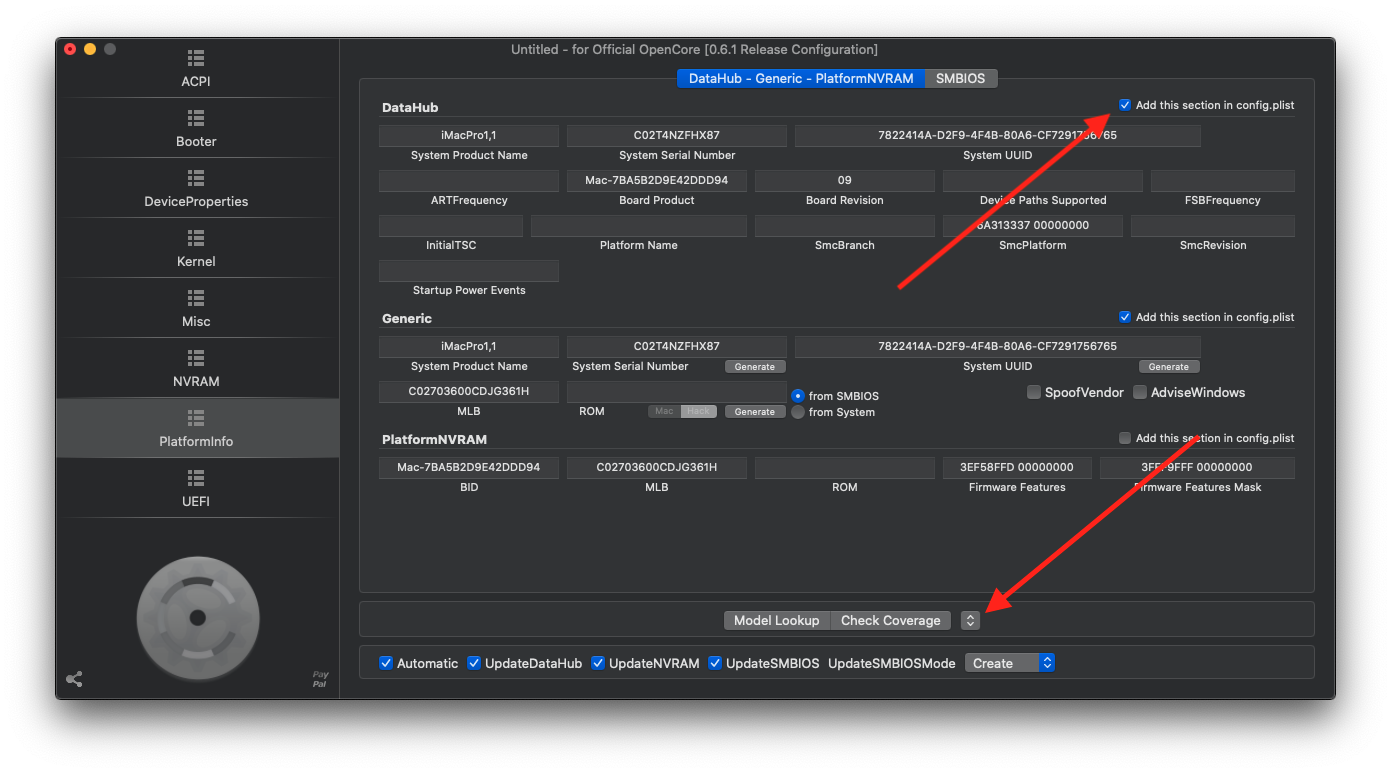The image size is (1391, 773).
Task: Open the Kernel settings section
Action: tap(196, 248)
